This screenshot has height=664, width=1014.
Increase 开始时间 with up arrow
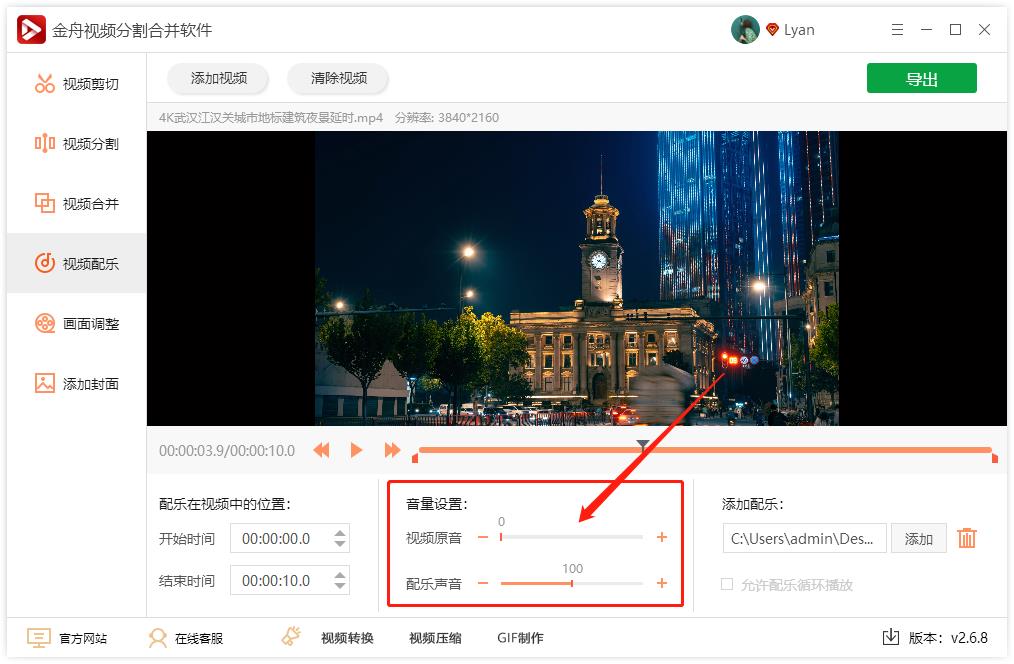(x=340, y=533)
